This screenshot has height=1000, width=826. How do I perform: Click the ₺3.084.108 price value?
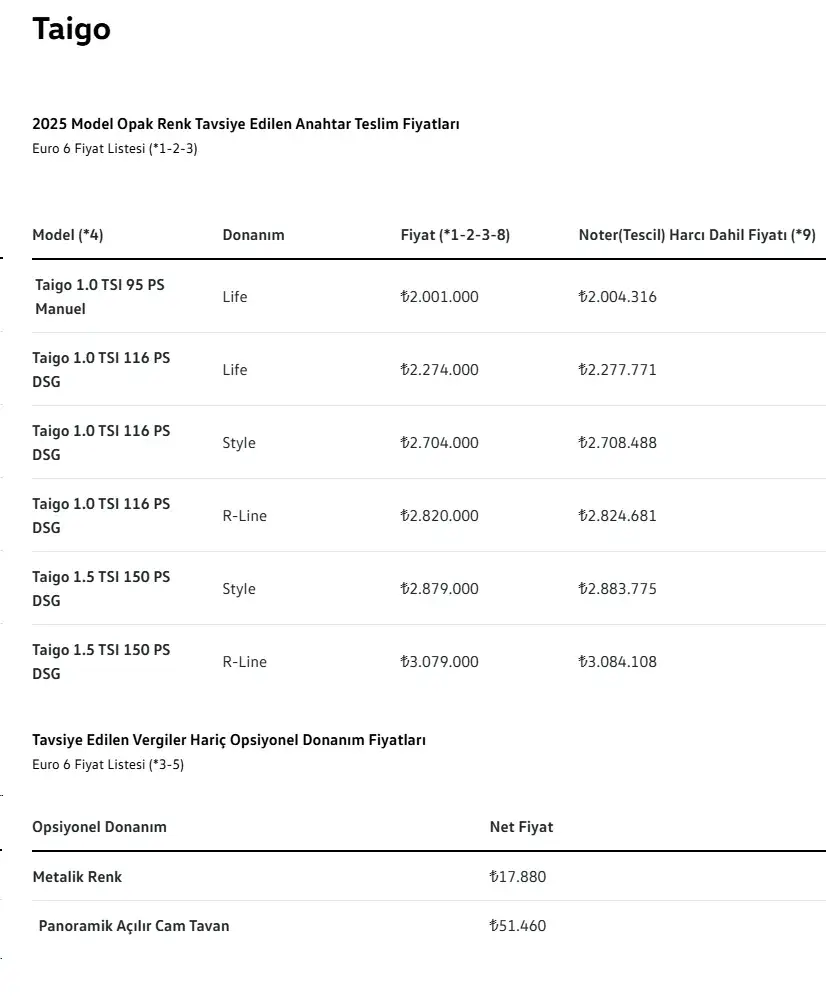(x=617, y=662)
